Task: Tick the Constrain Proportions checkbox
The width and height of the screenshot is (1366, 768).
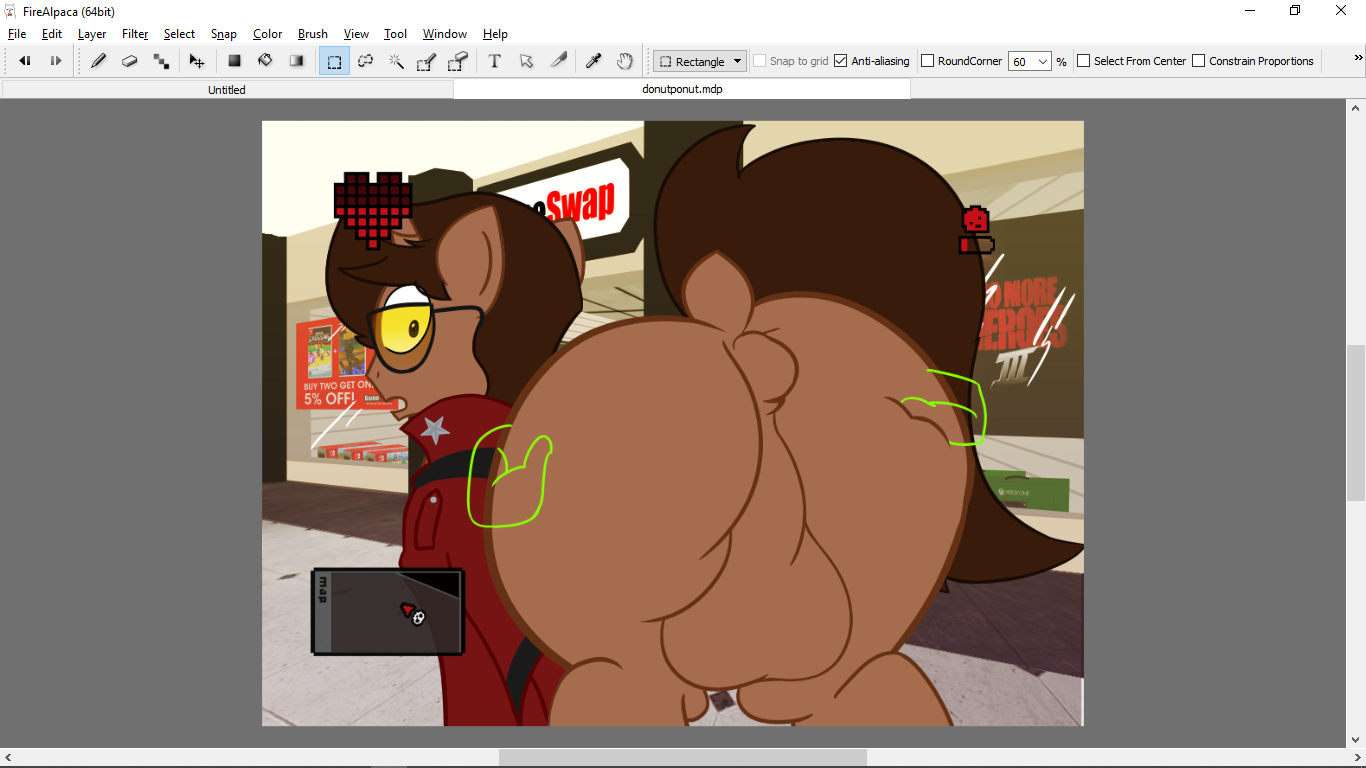Action: pos(1198,61)
